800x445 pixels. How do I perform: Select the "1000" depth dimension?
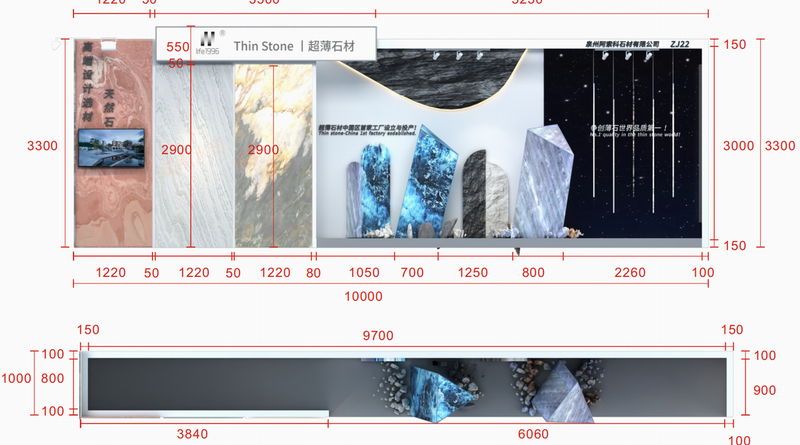(16, 378)
